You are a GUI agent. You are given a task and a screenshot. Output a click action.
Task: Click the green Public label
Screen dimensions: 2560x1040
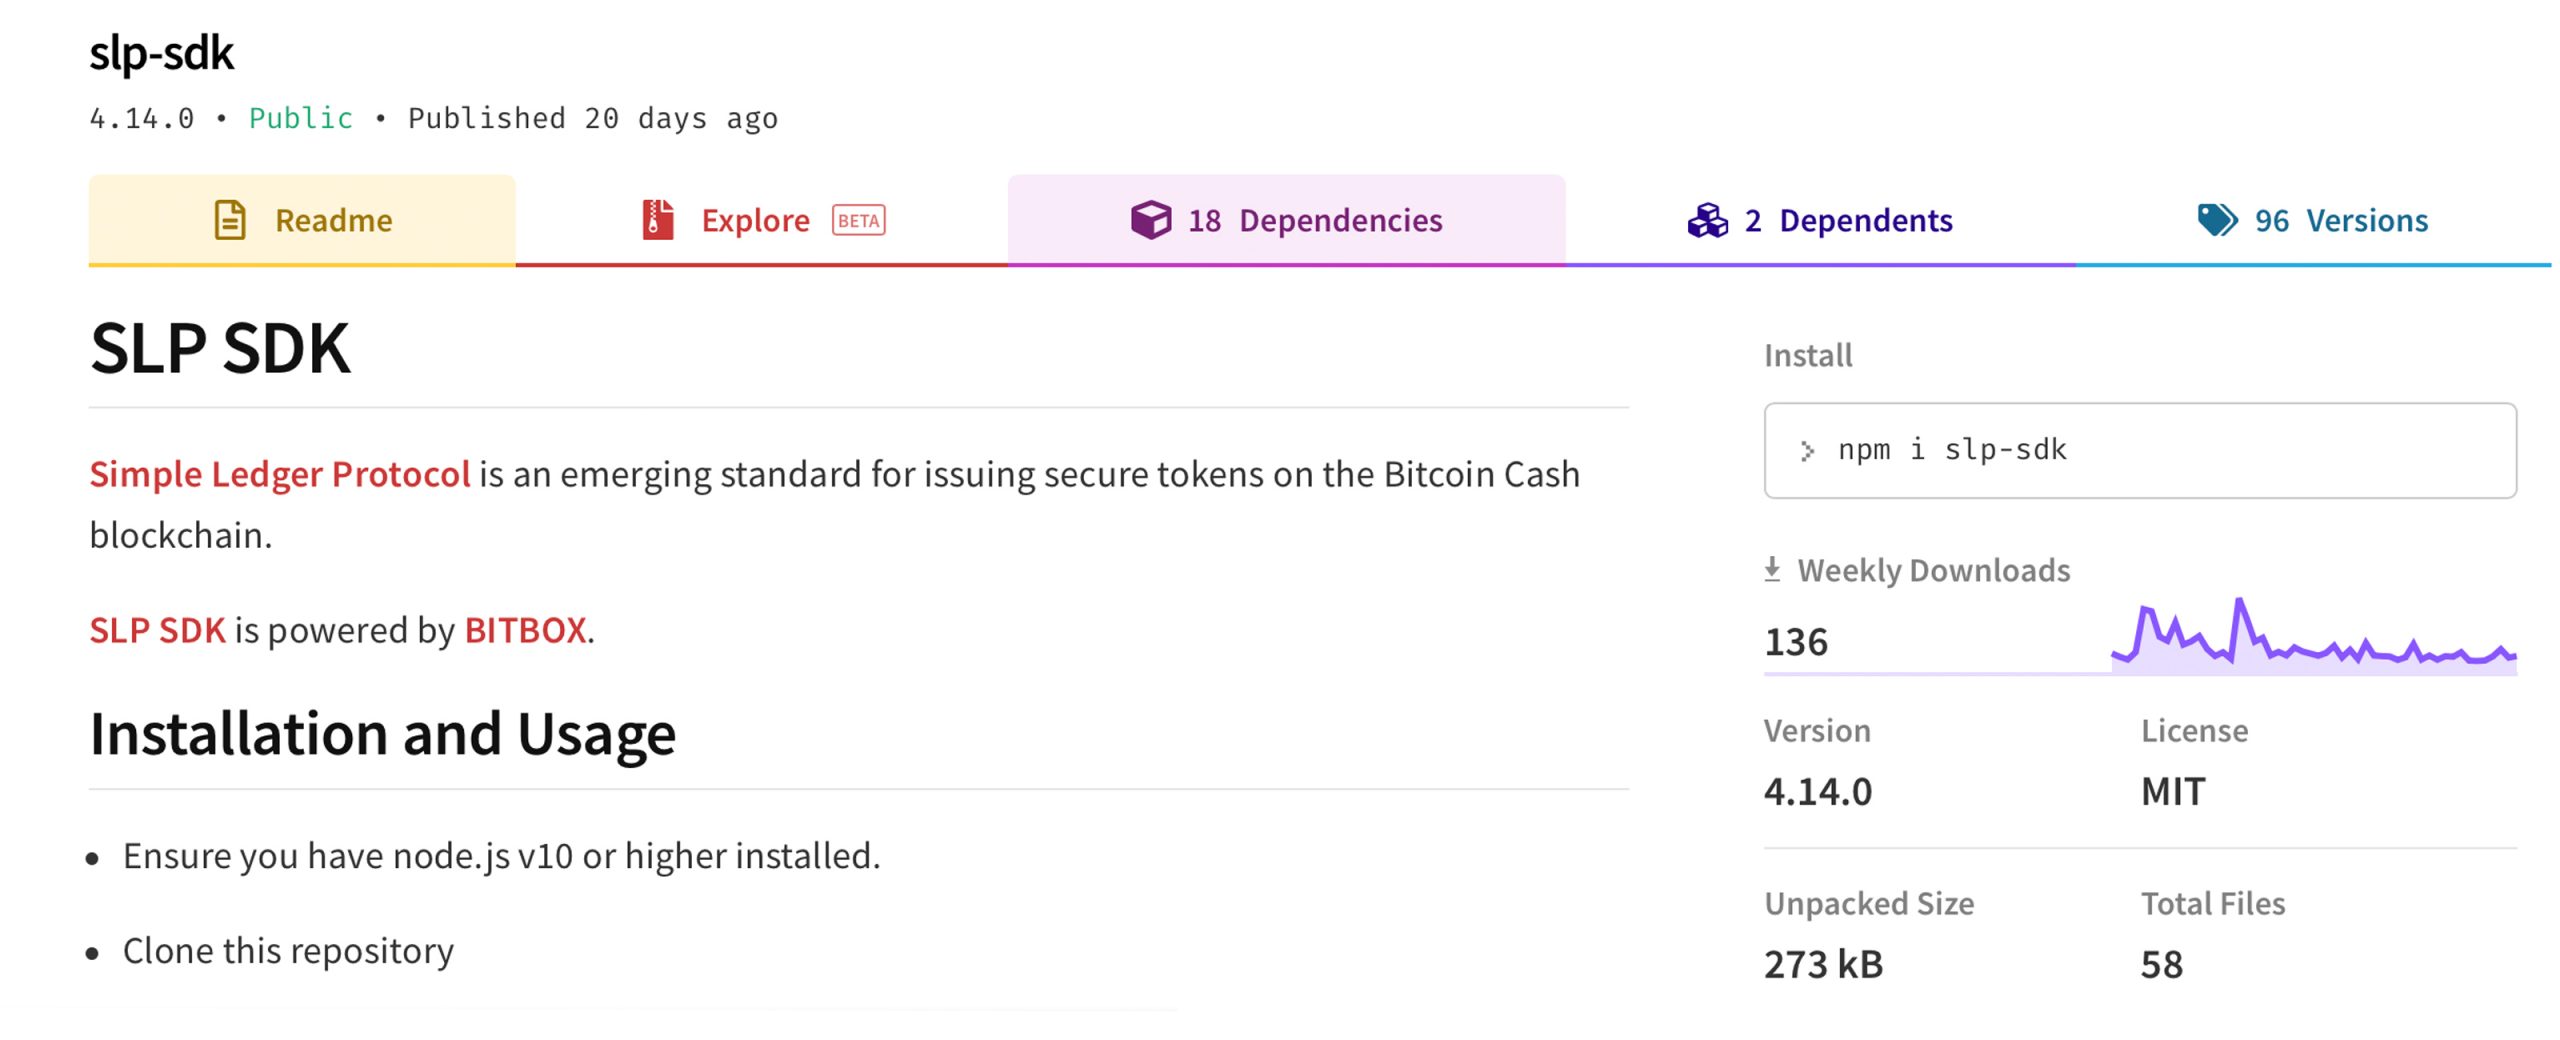299,117
